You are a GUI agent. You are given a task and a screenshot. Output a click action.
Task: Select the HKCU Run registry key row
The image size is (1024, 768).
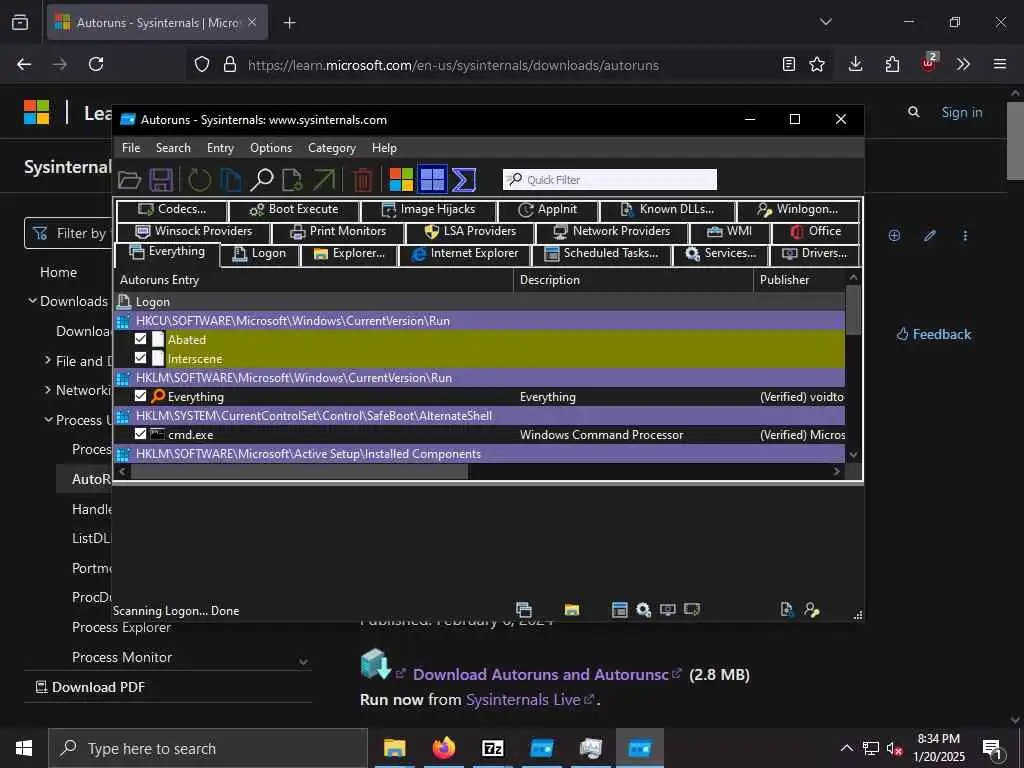479,321
